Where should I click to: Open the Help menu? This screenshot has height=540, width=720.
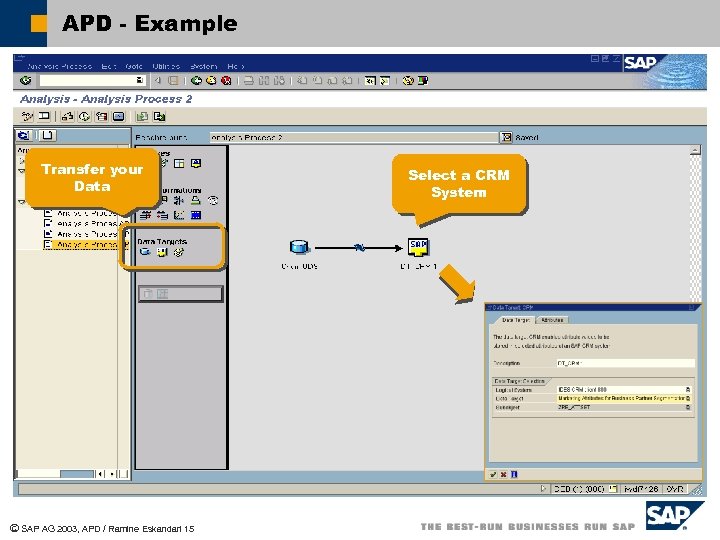[x=236, y=67]
